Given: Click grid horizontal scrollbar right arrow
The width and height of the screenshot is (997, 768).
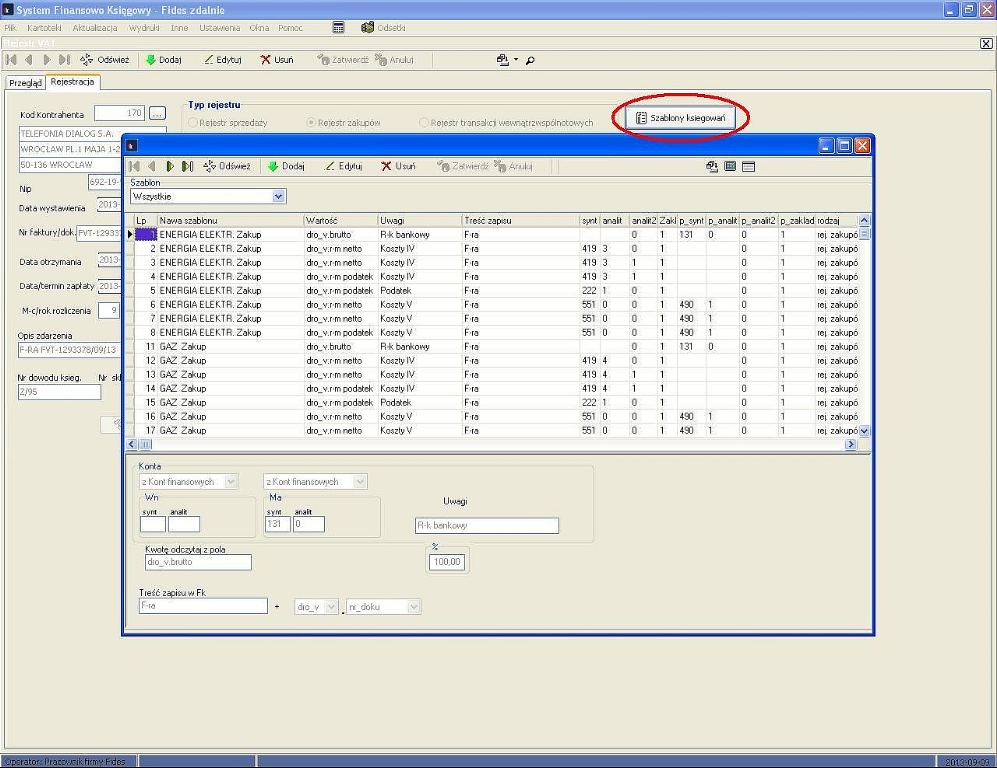Looking at the screenshot, I should (x=851, y=444).
